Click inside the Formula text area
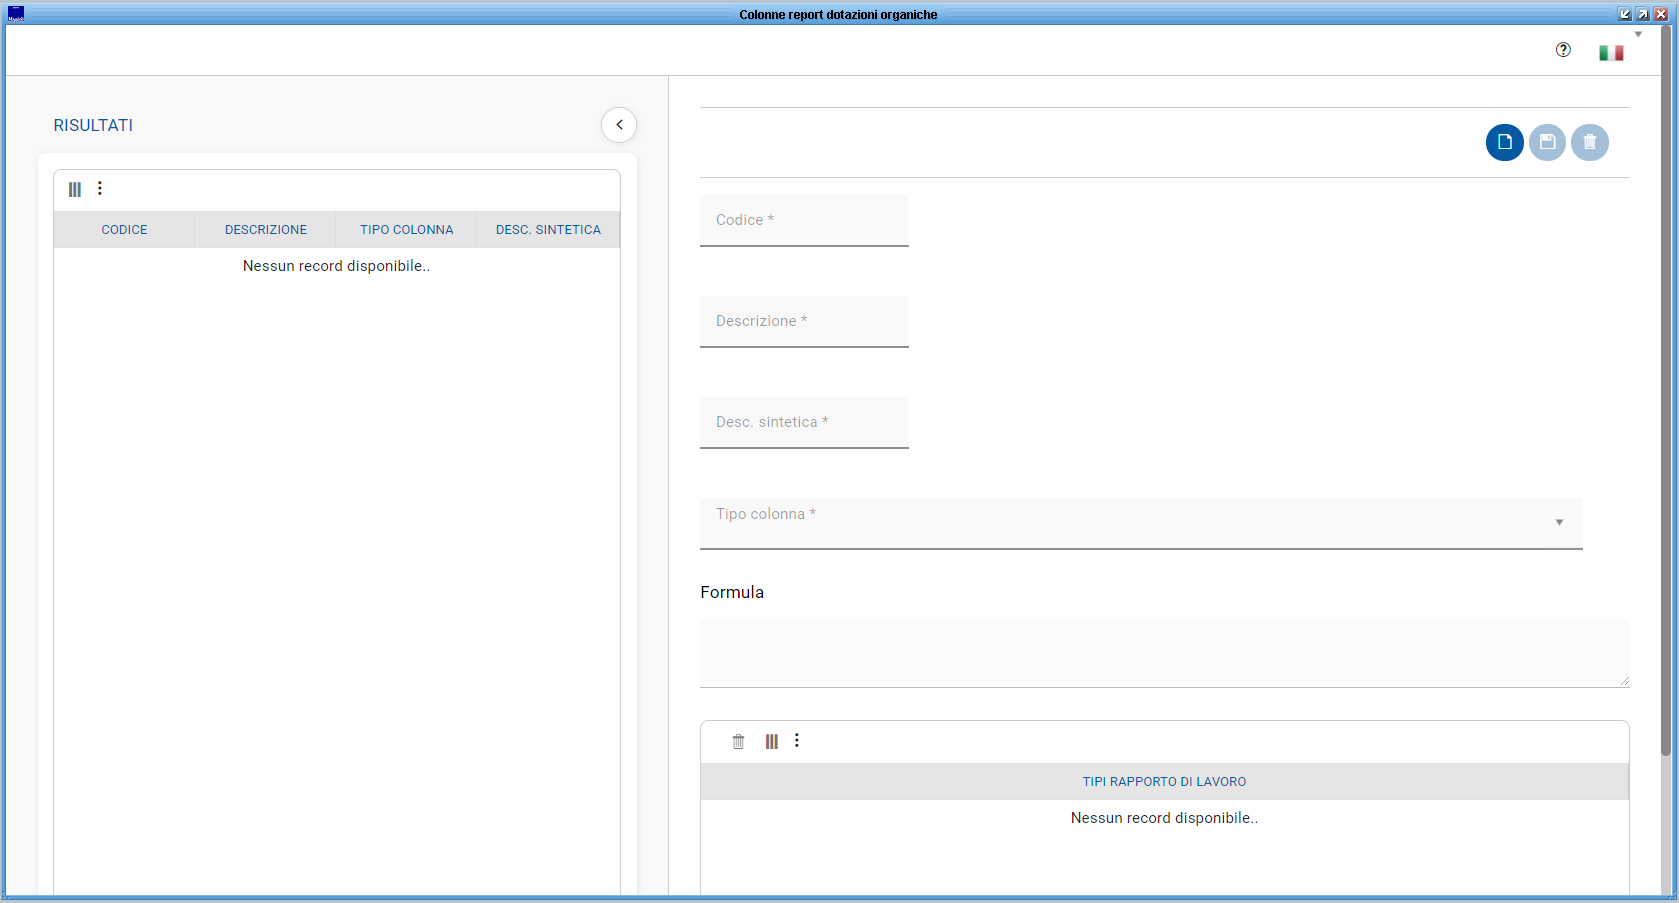Image resolution: width=1679 pixels, height=903 pixels. [1165, 653]
